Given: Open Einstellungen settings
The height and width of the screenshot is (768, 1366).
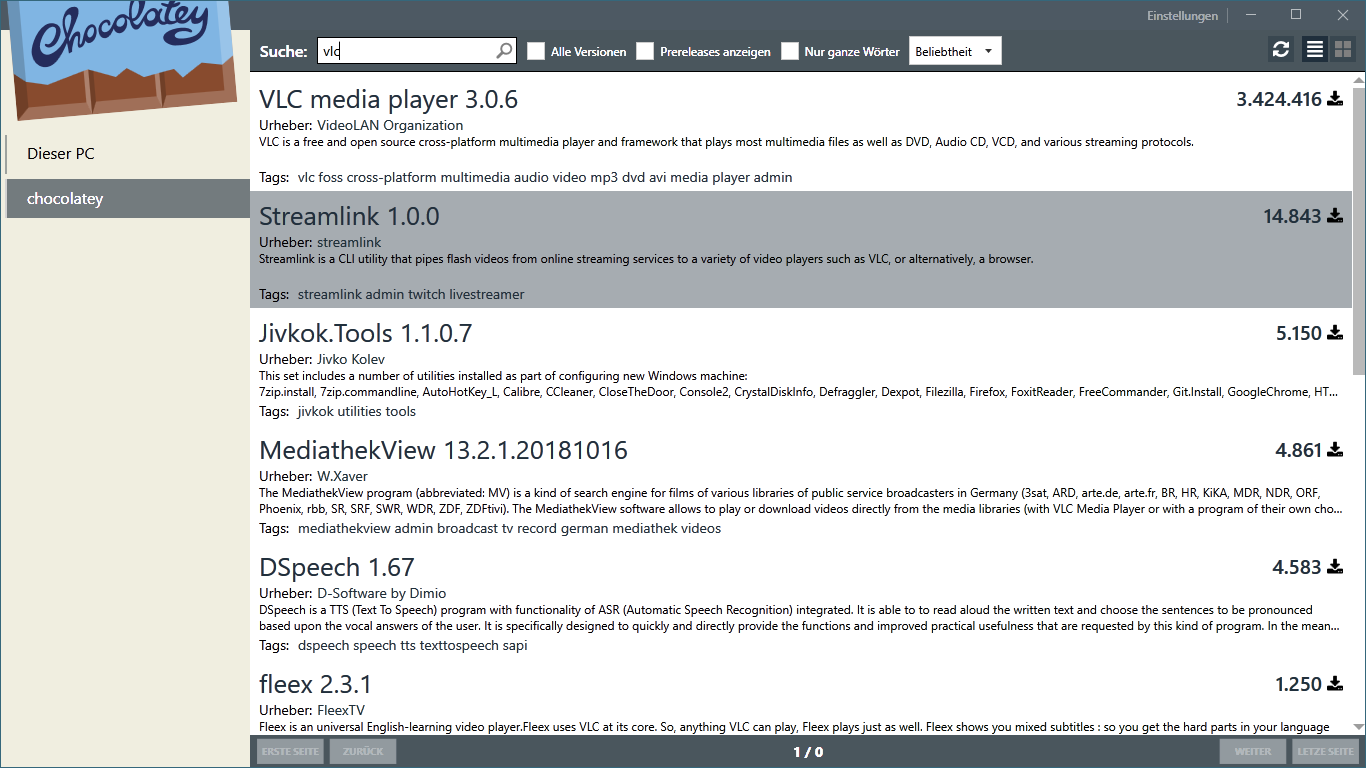Looking at the screenshot, I should pyautogui.click(x=1182, y=15).
